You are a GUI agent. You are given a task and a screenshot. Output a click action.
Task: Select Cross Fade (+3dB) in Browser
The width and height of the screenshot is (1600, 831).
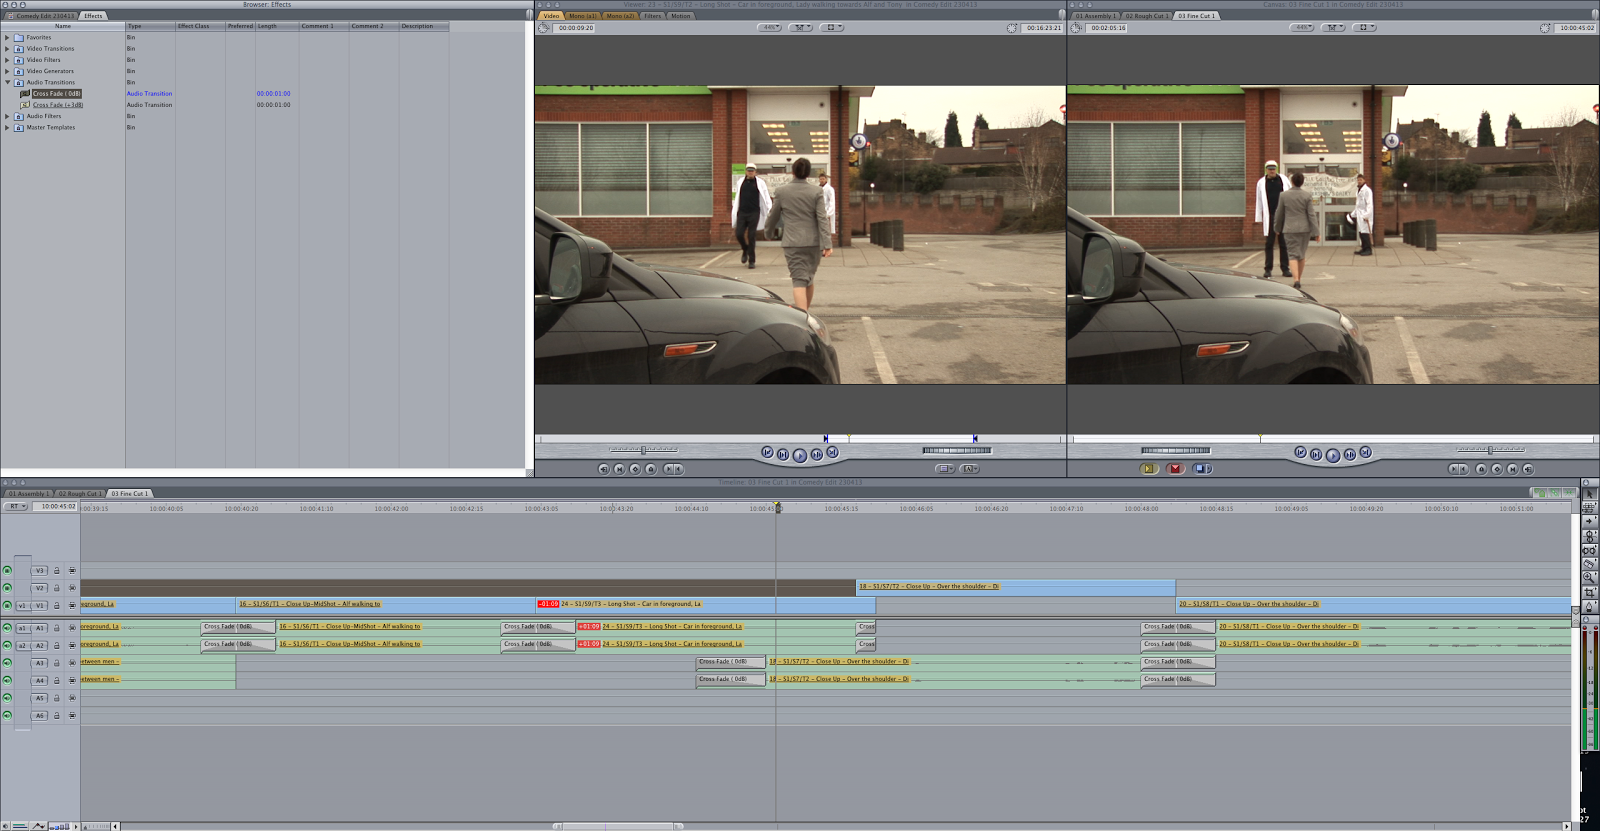[x=58, y=105]
